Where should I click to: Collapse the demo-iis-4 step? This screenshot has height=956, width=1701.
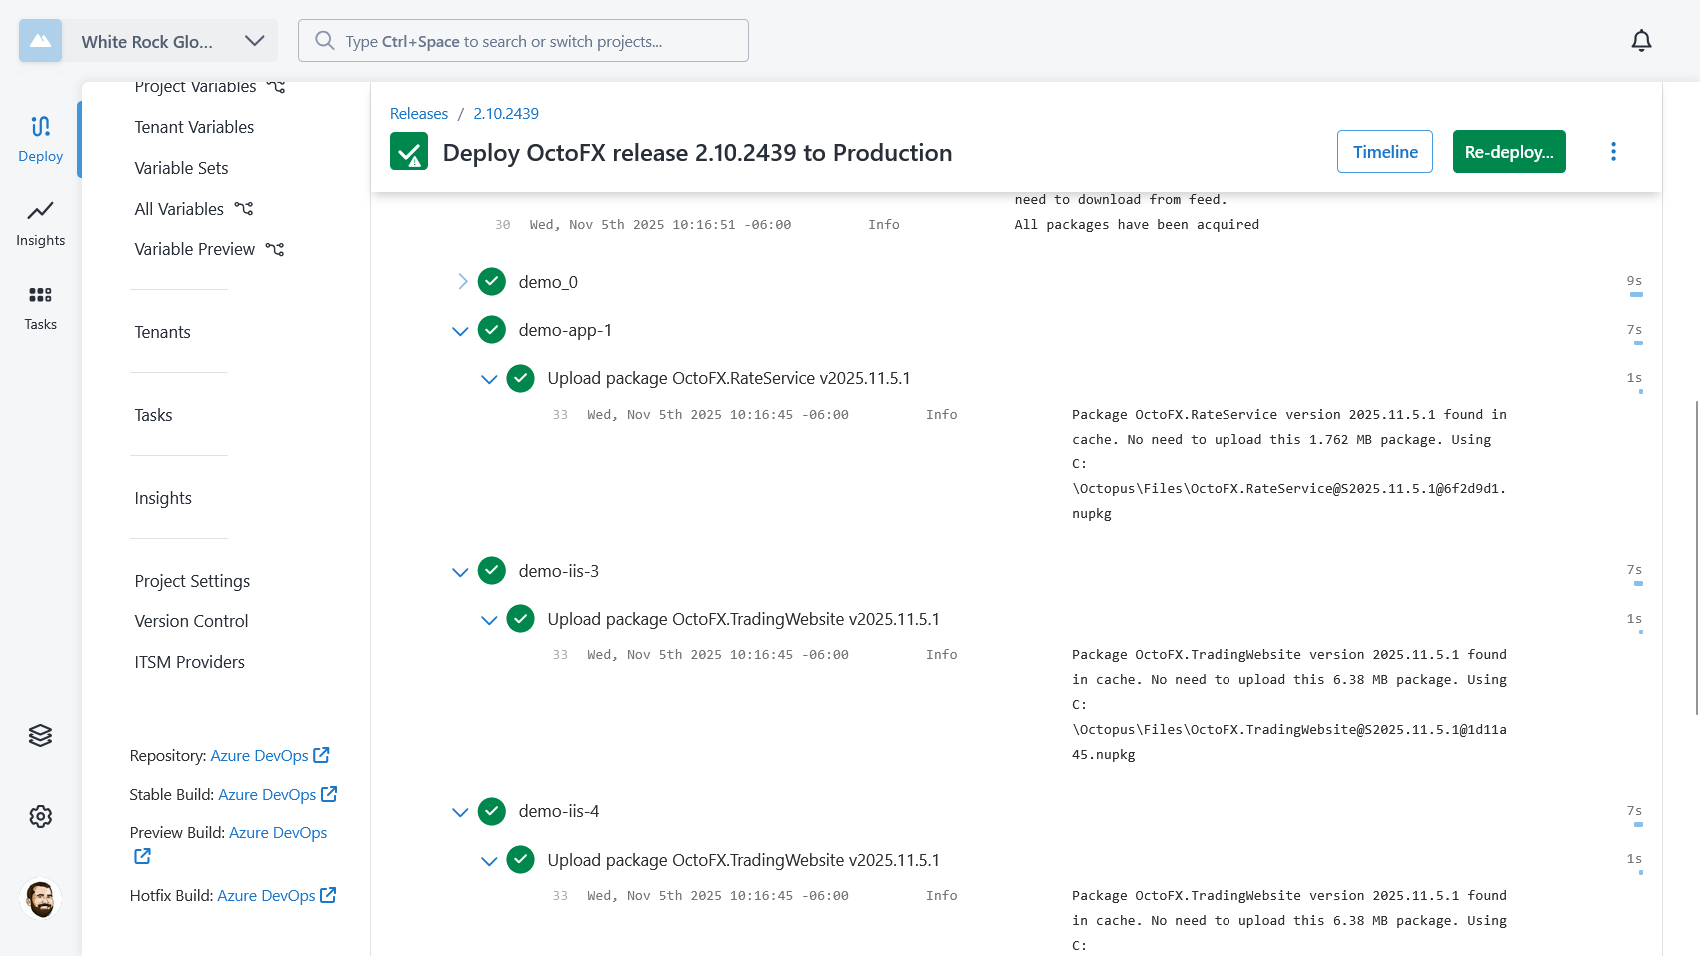[460, 812]
